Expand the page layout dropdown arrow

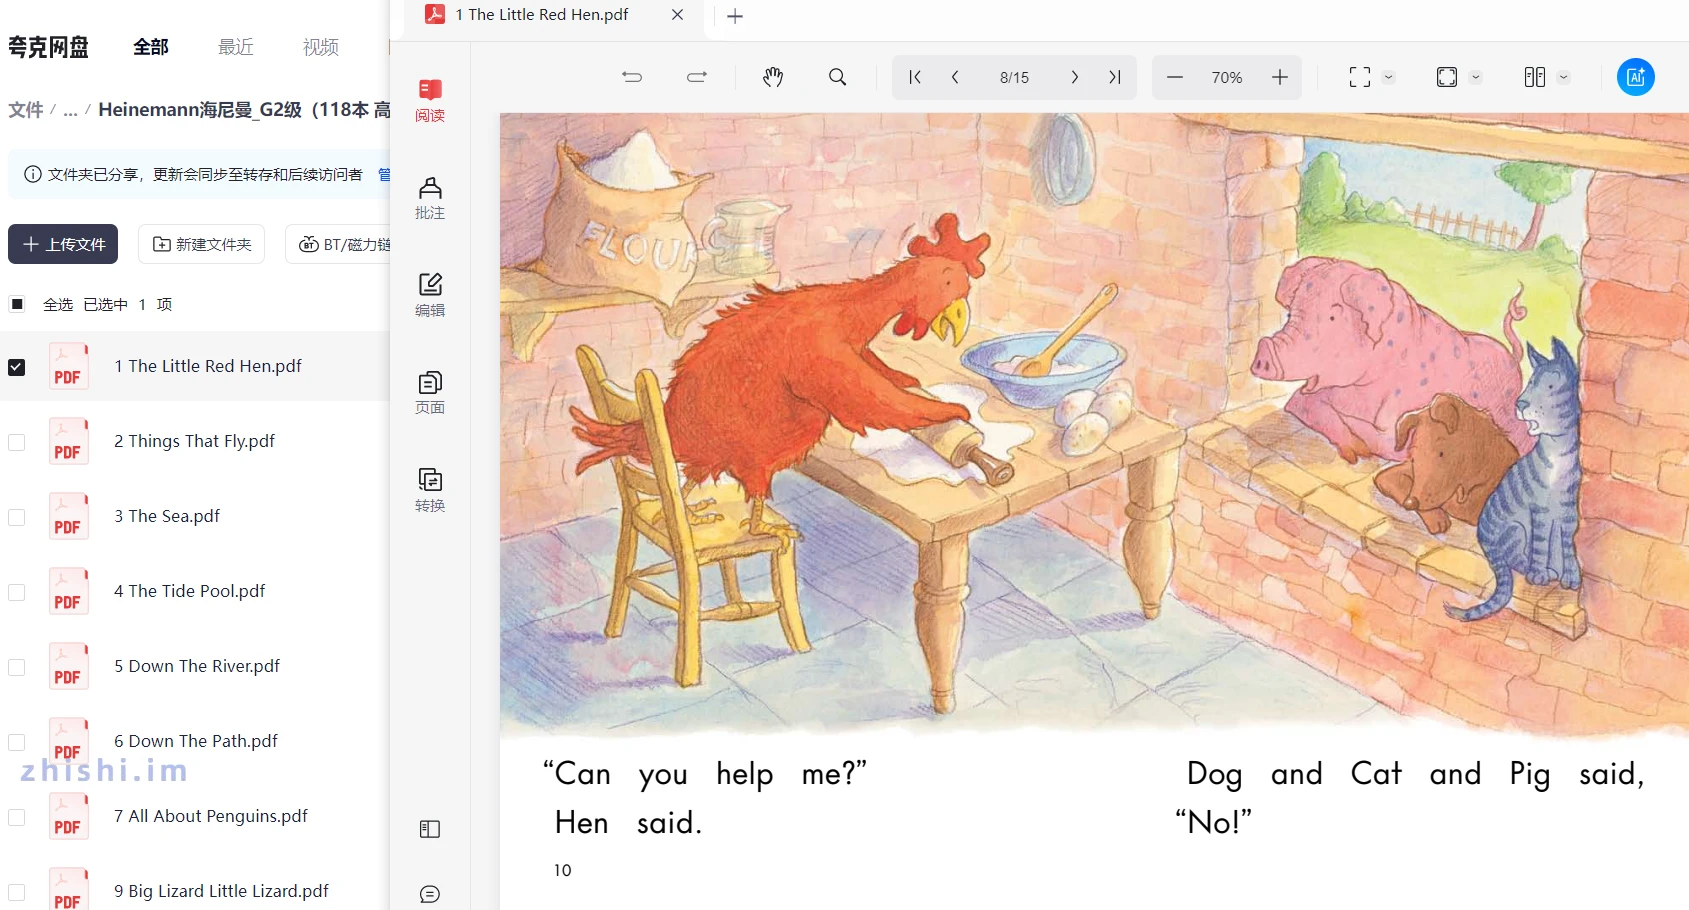pos(1564,77)
